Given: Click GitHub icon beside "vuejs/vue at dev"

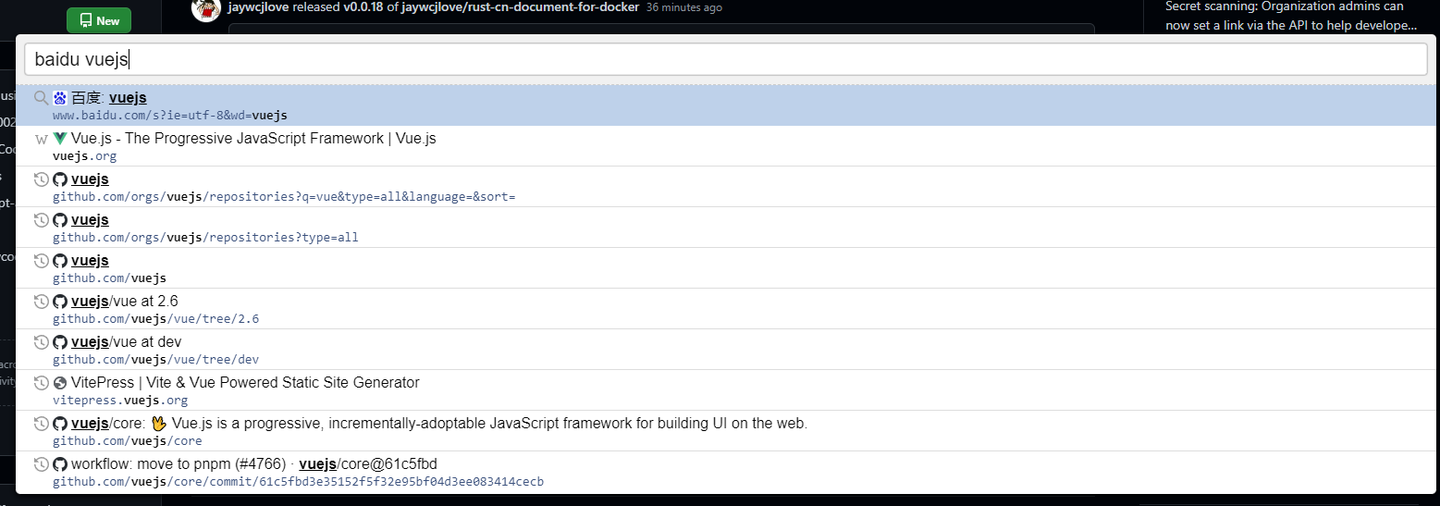Looking at the screenshot, I should click(60, 342).
